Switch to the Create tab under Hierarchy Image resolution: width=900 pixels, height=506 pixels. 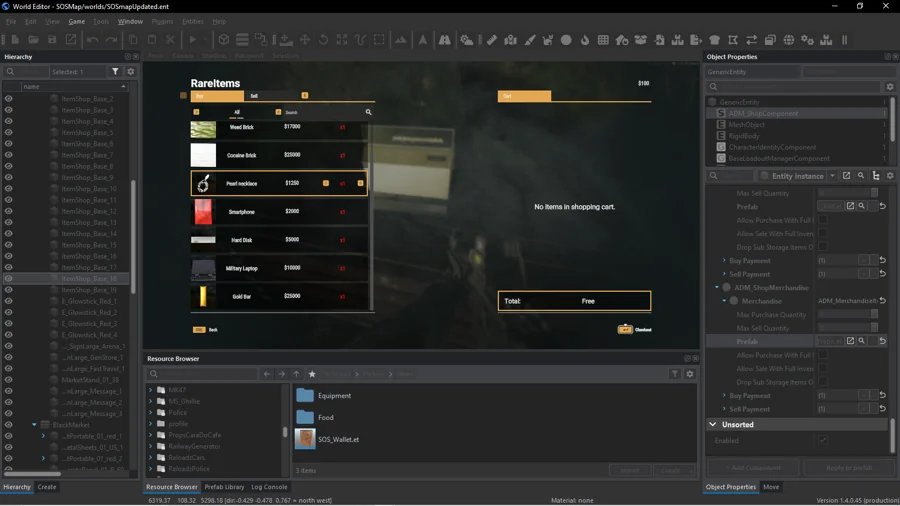coord(47,487)
